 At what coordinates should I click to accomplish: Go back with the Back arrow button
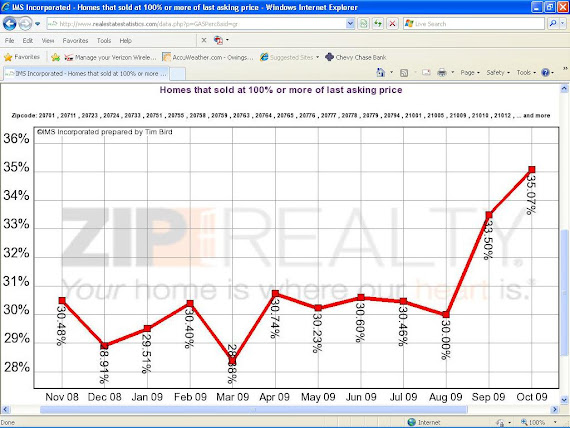coord(9,24)
